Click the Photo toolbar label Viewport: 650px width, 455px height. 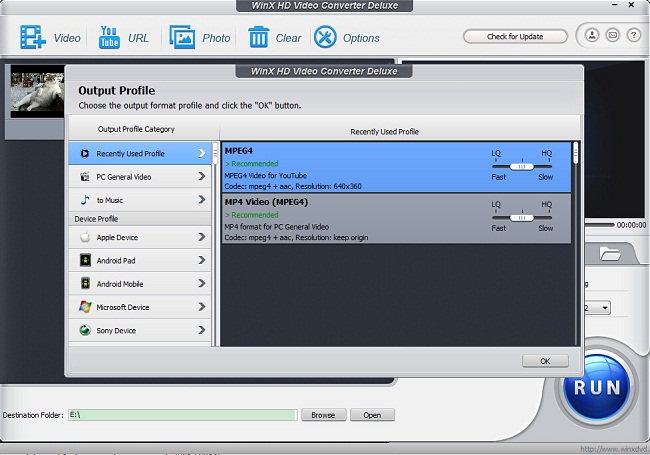[x=216, y=38]
